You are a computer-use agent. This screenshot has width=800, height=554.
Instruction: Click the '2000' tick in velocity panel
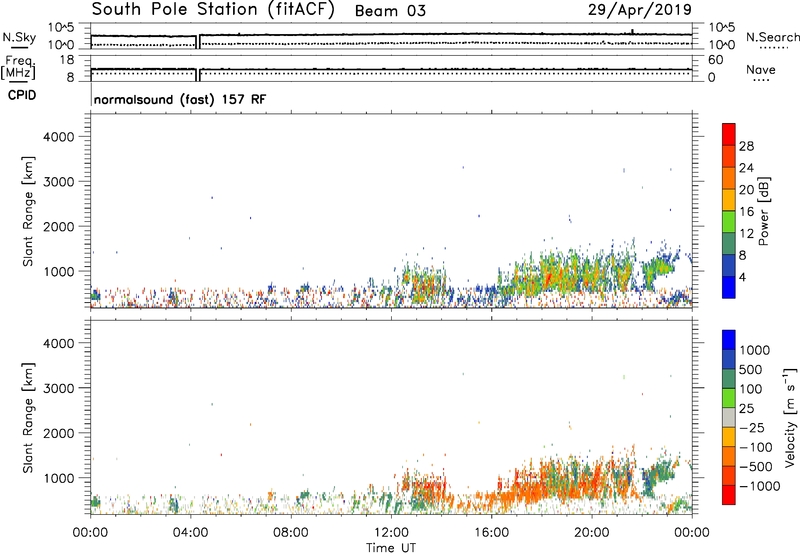[59, 433]
